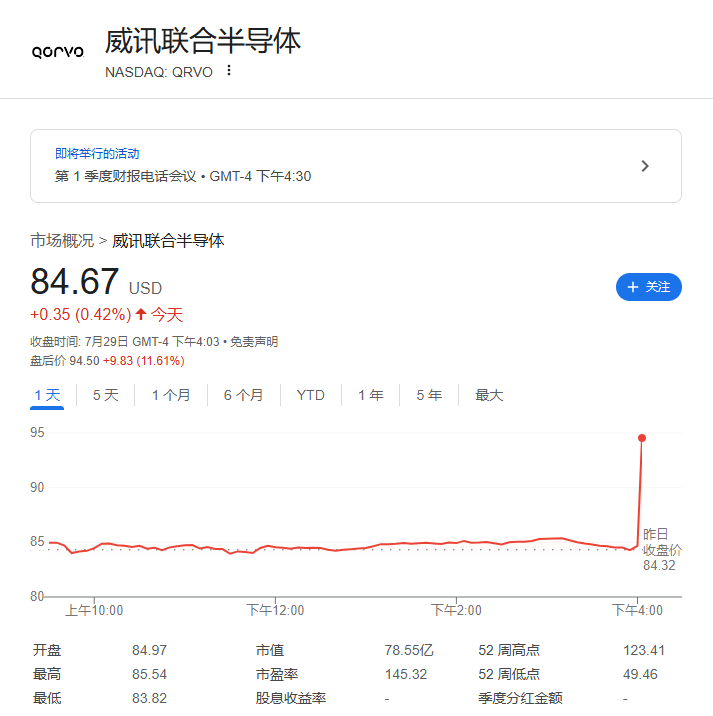Click the 昨日收盘价 84.32 label

pos(662,550)
